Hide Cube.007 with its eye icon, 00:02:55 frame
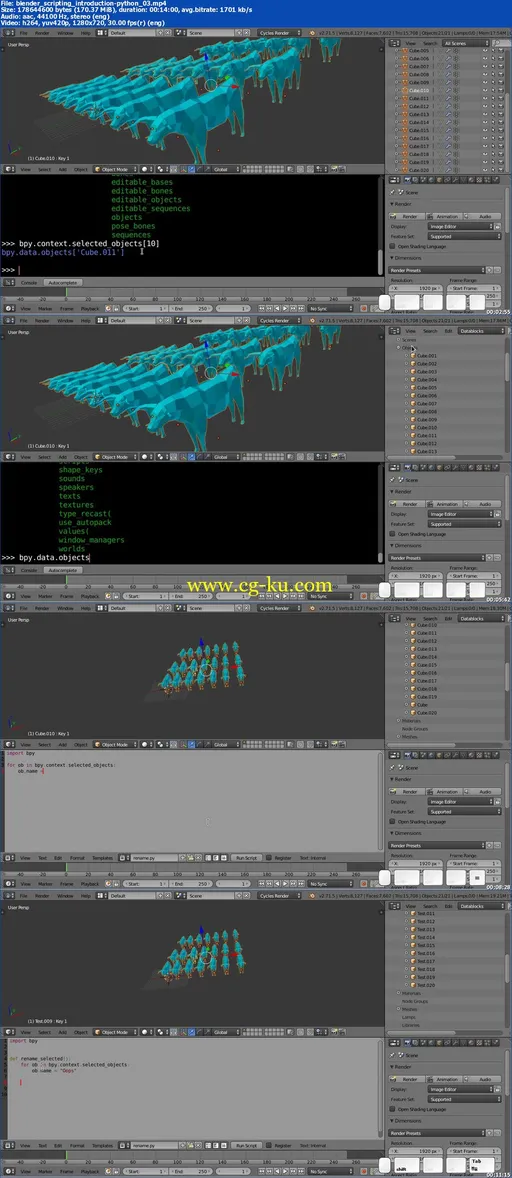The width and height of the screenshot is (512, 1178). click(x=485, y=66)
